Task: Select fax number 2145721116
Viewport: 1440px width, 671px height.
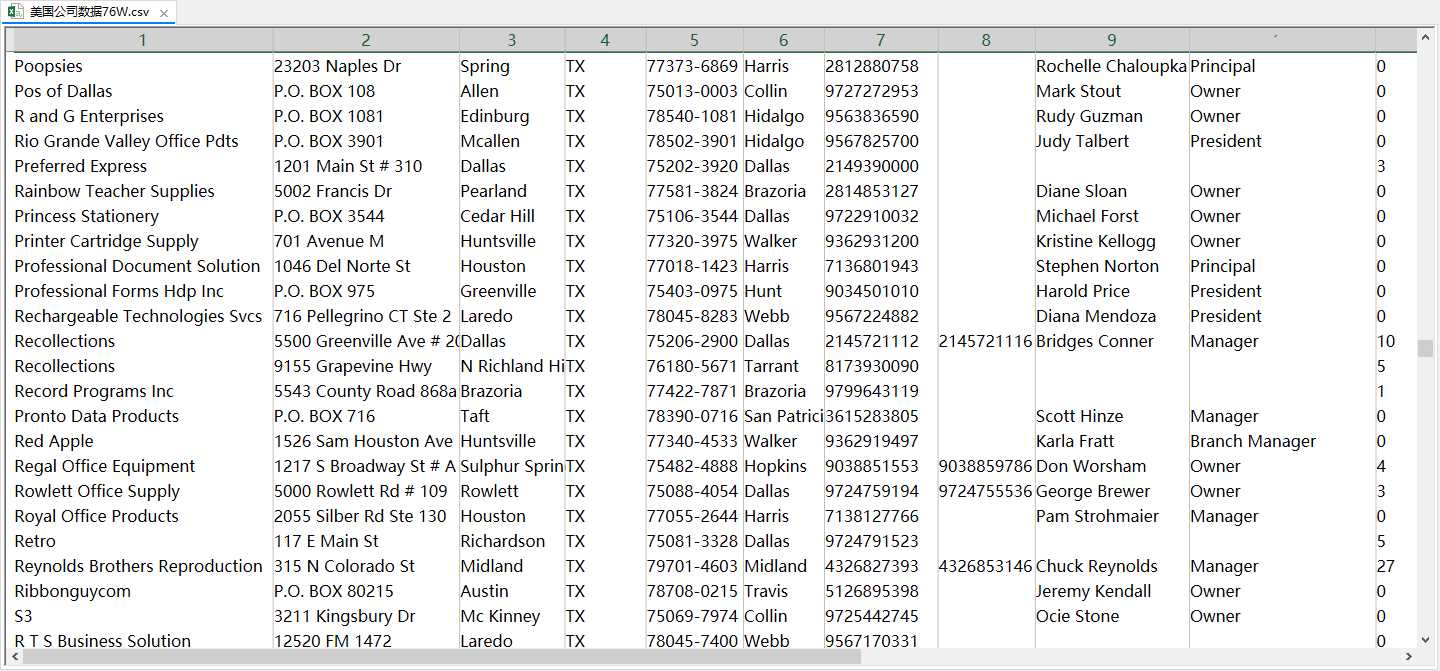Action: click(x=986, y=341)
